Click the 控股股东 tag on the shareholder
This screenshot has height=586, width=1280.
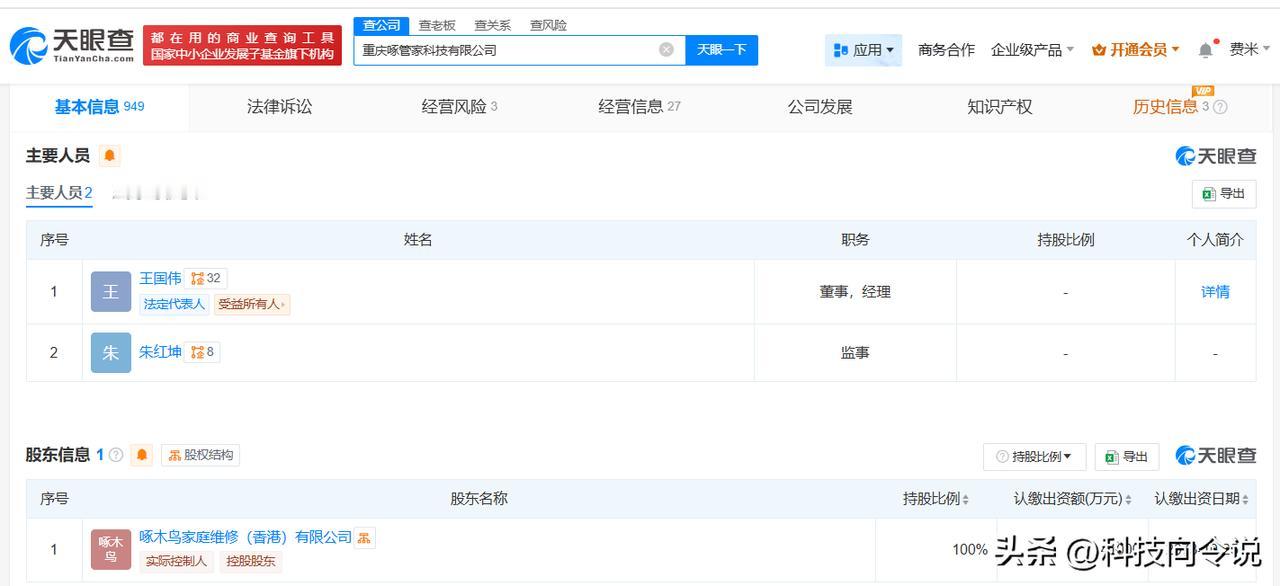point(250,561)
